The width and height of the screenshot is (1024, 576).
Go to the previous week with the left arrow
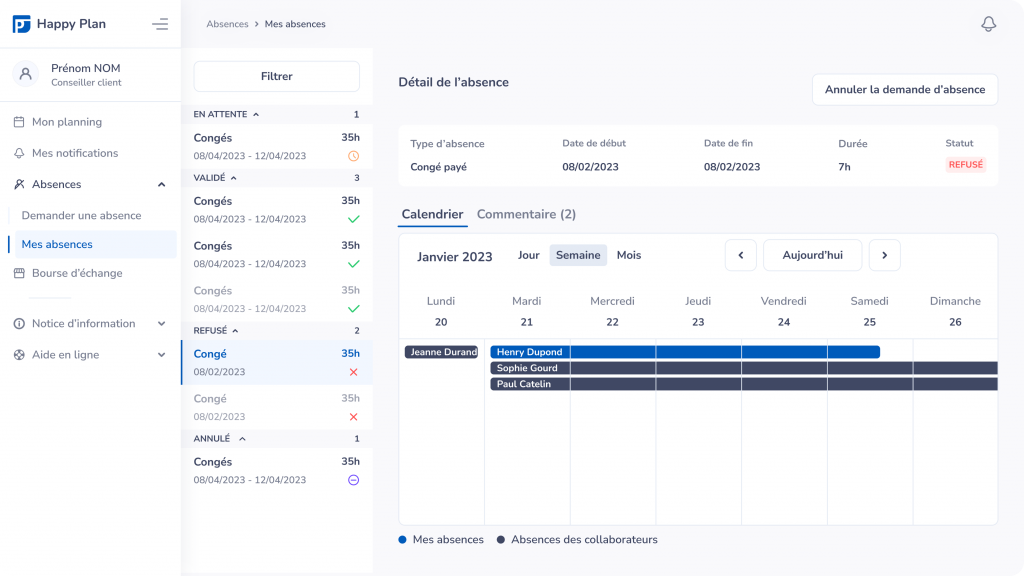coord(740,255)
